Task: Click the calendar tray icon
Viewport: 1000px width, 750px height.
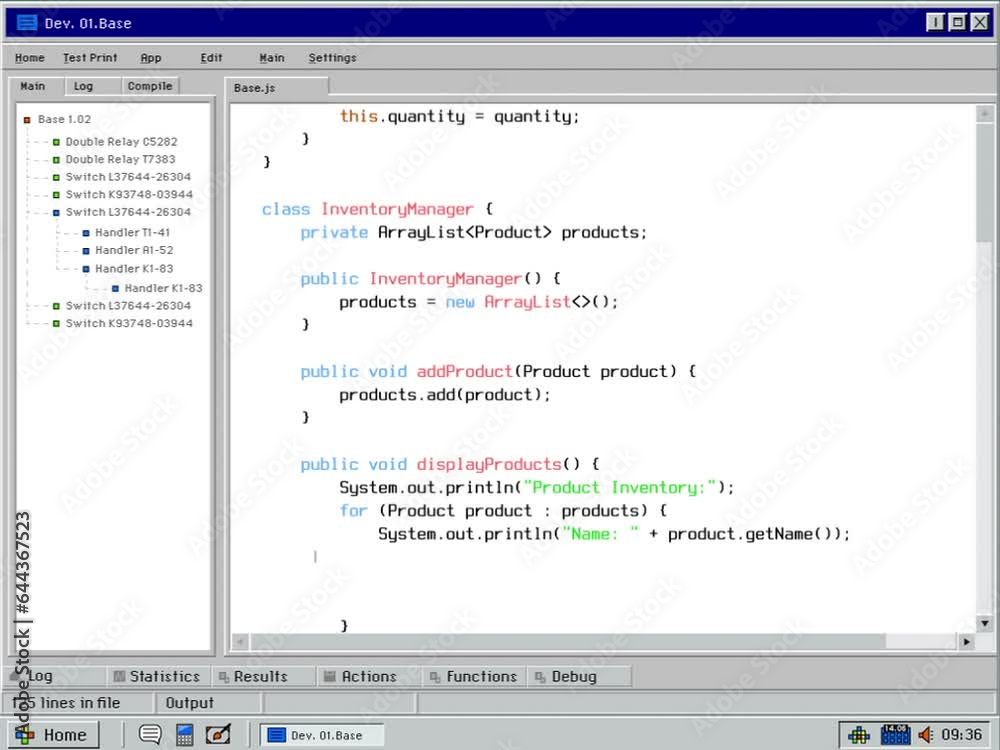Action: (x=895, y=735)
